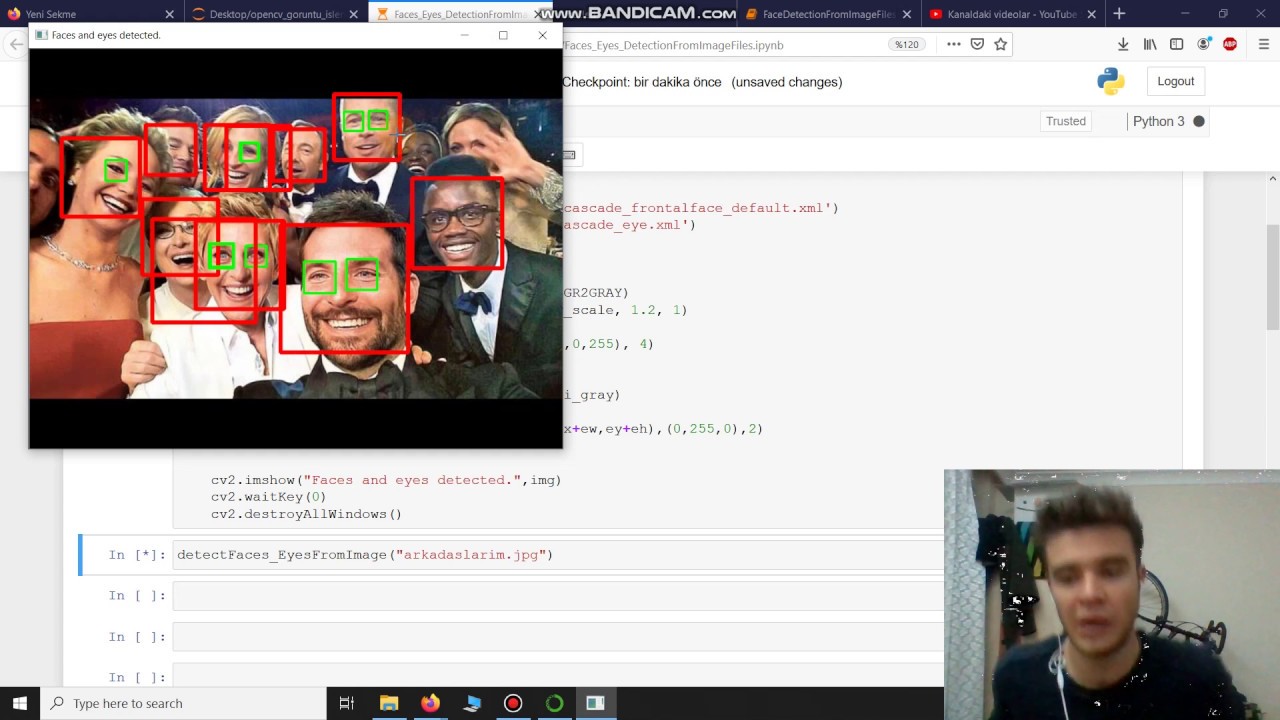Show the sidebars icon in Firefox toolbar

coord(1177,44)
